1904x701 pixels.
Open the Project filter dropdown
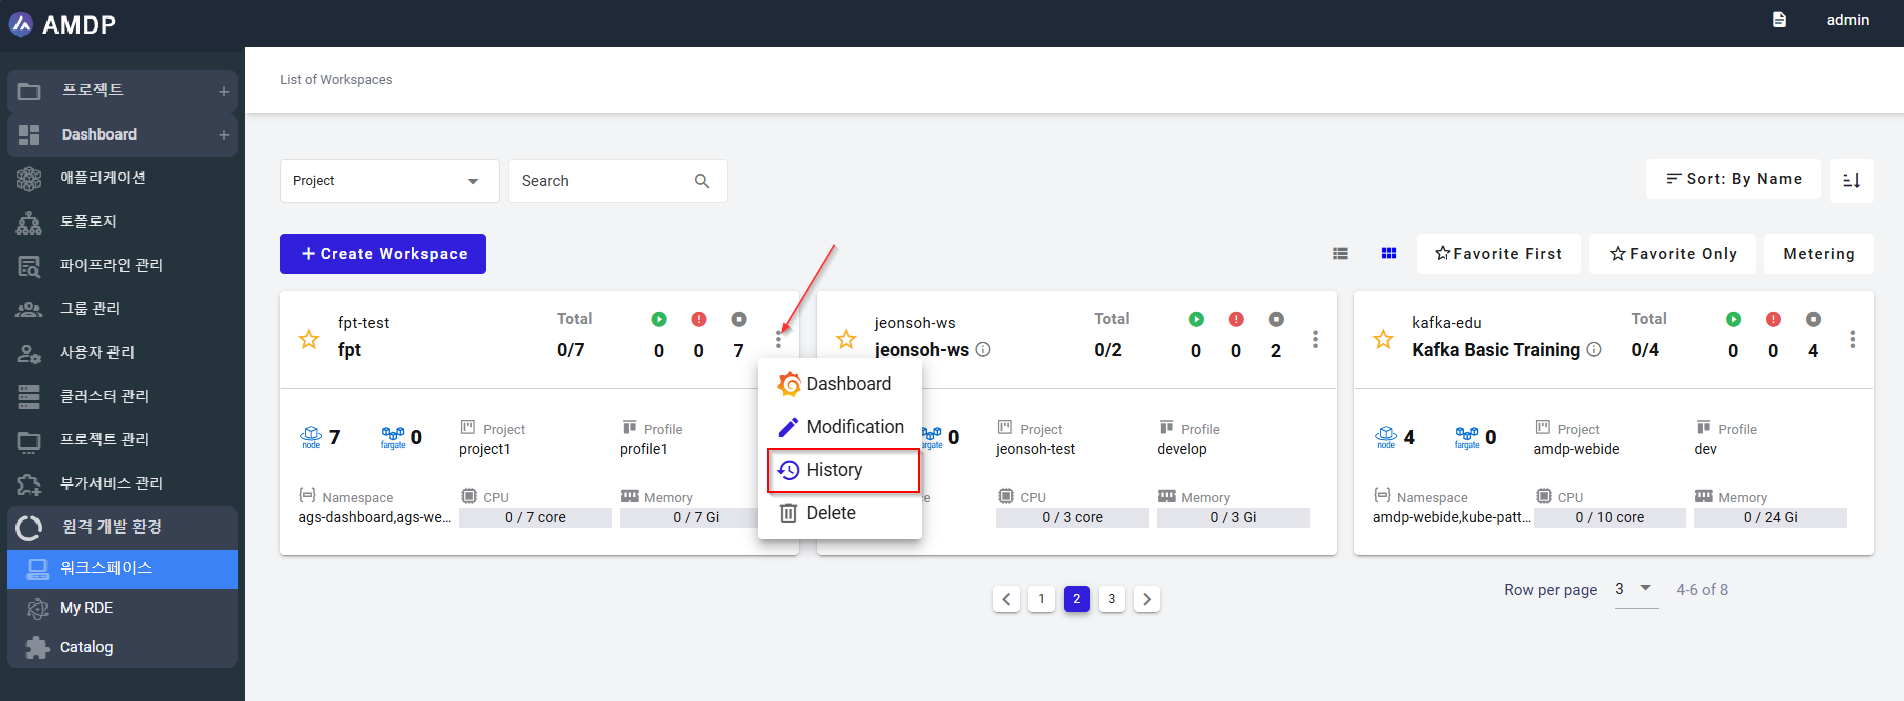(389, 181)
